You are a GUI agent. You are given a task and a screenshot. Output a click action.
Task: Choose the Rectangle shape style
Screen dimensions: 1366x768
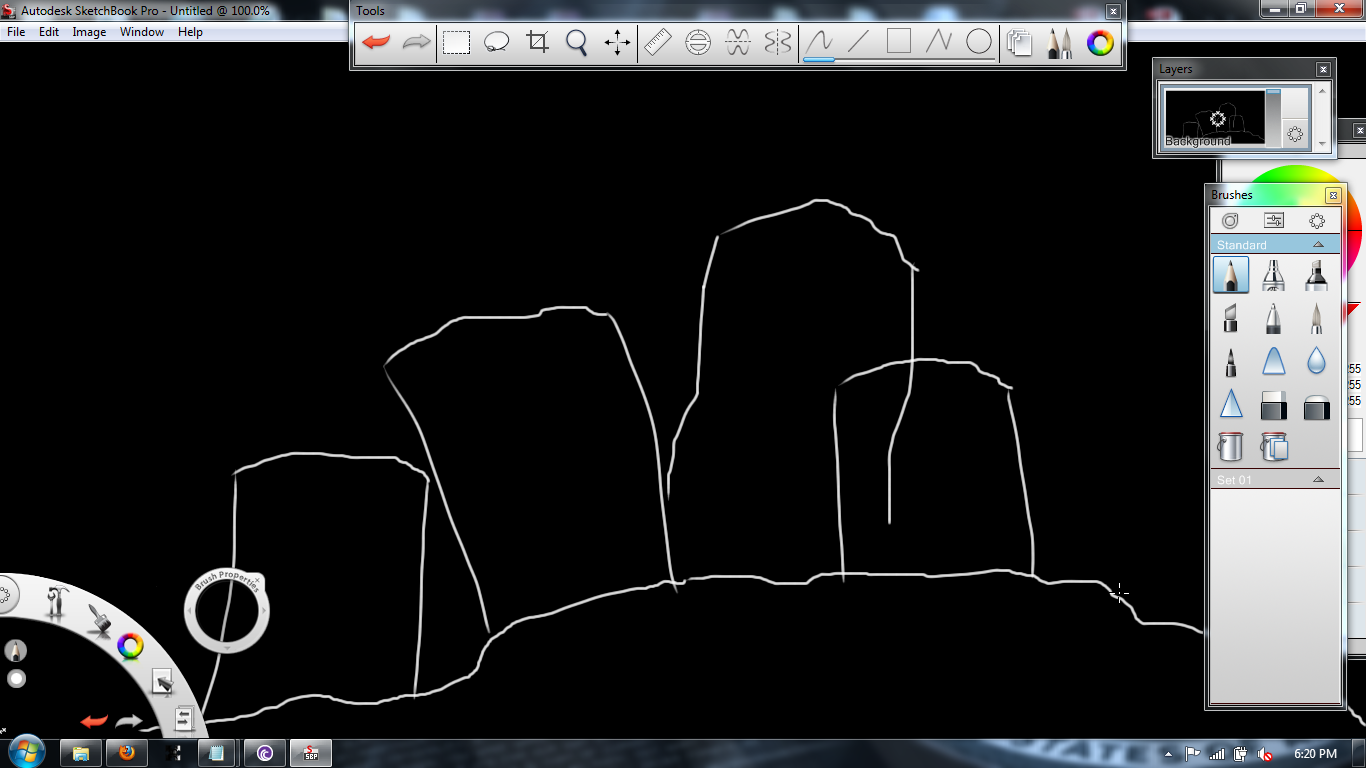[x=899, y=43]
